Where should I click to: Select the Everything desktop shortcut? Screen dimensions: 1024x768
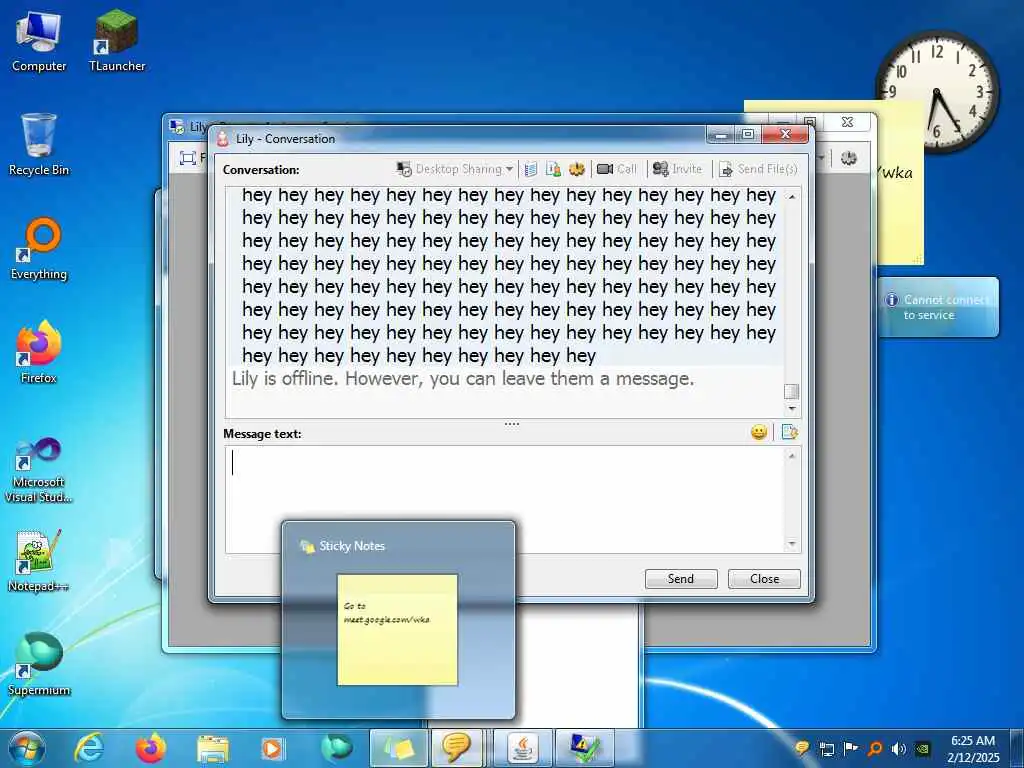pos(39,249)
